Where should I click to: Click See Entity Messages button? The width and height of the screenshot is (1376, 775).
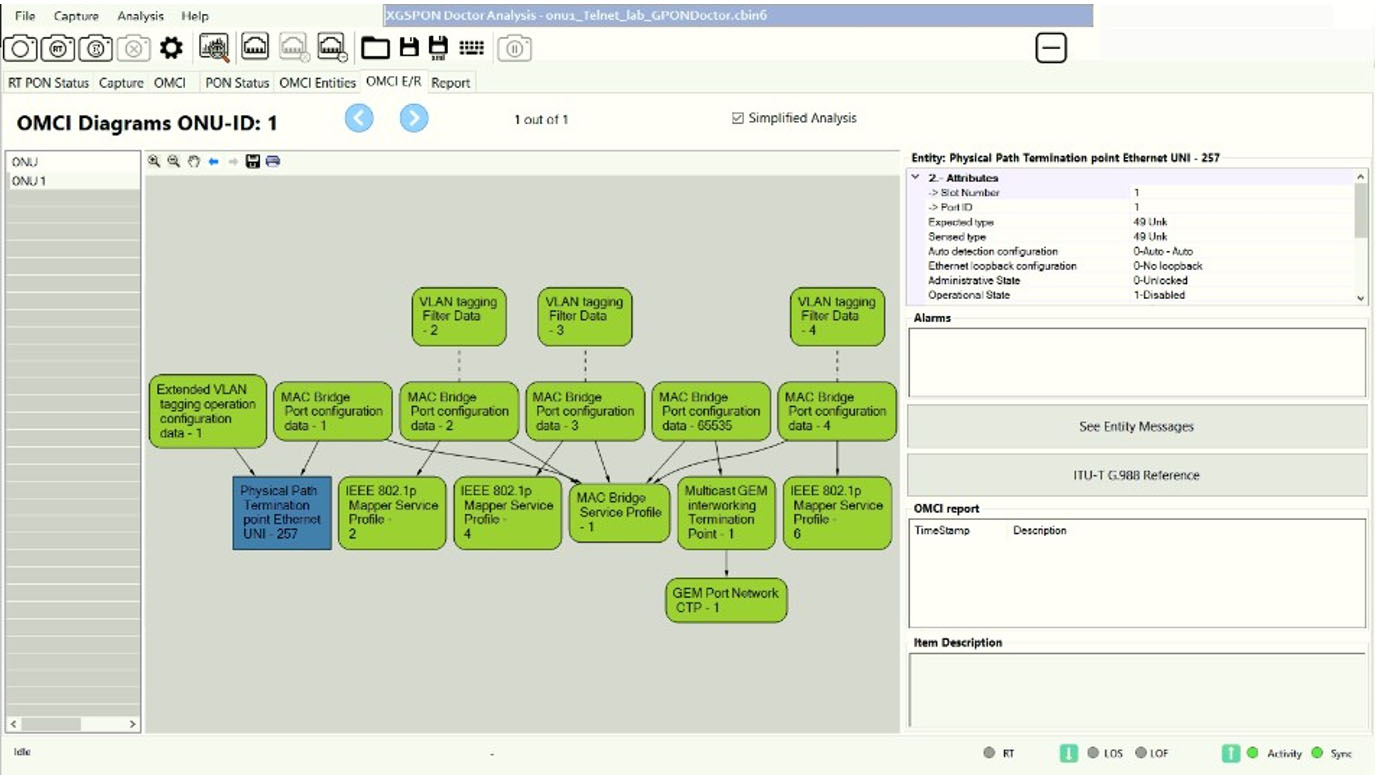[x=1136, y=426]
